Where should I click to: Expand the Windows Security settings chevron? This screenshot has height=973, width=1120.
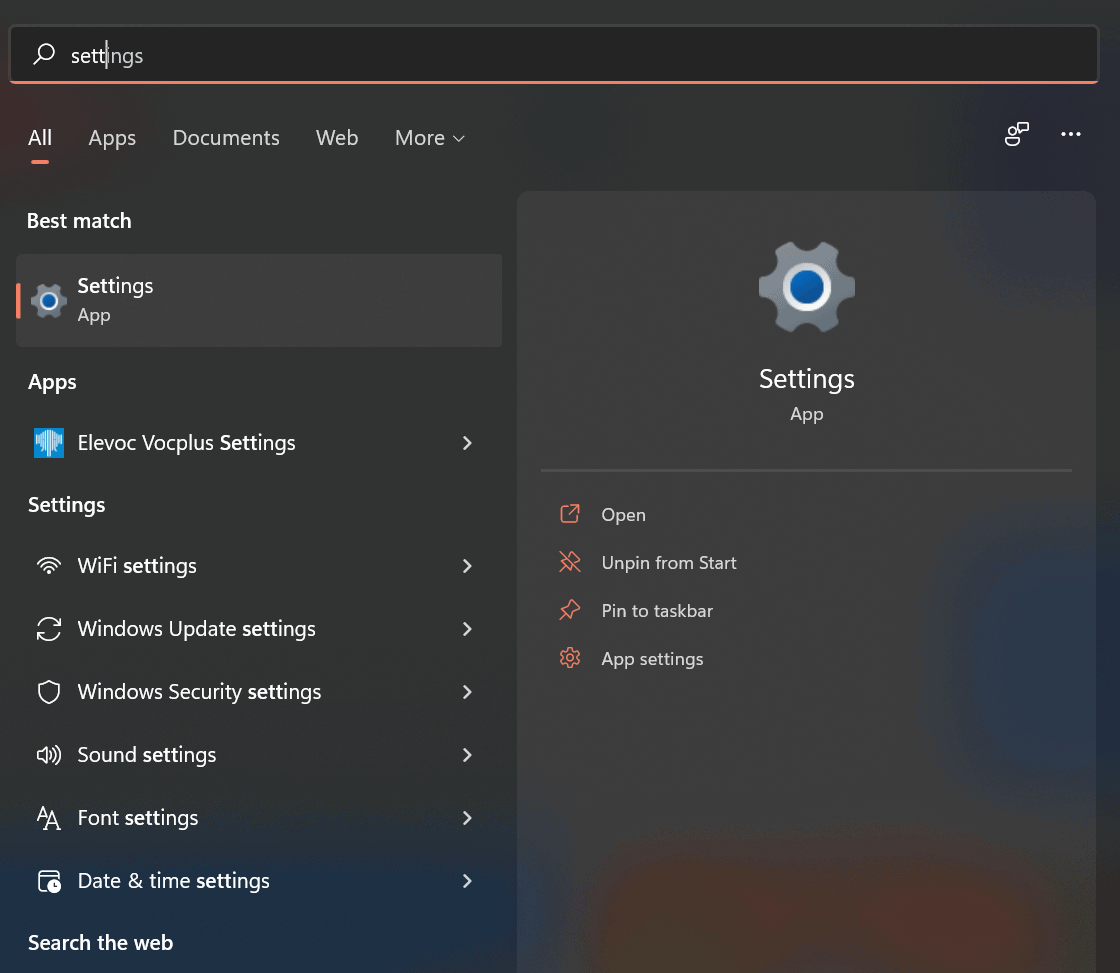pyautogui.click(x=467, y=692)
